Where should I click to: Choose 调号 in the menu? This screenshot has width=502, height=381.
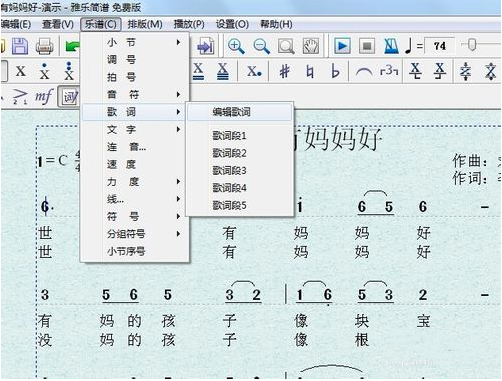(135, 60)
